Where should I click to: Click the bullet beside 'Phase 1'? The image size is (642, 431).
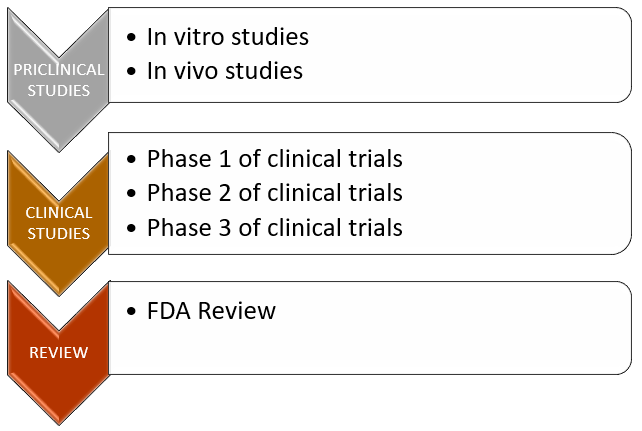point(133,160)
